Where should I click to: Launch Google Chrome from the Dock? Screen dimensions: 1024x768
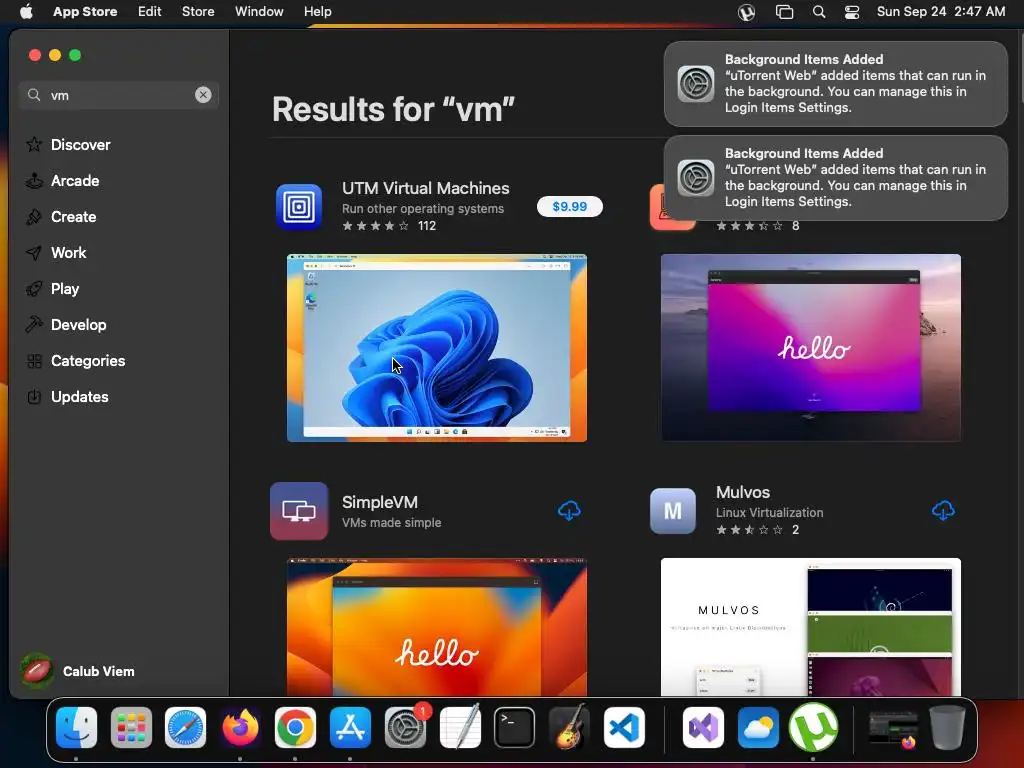tap(295, 727)
